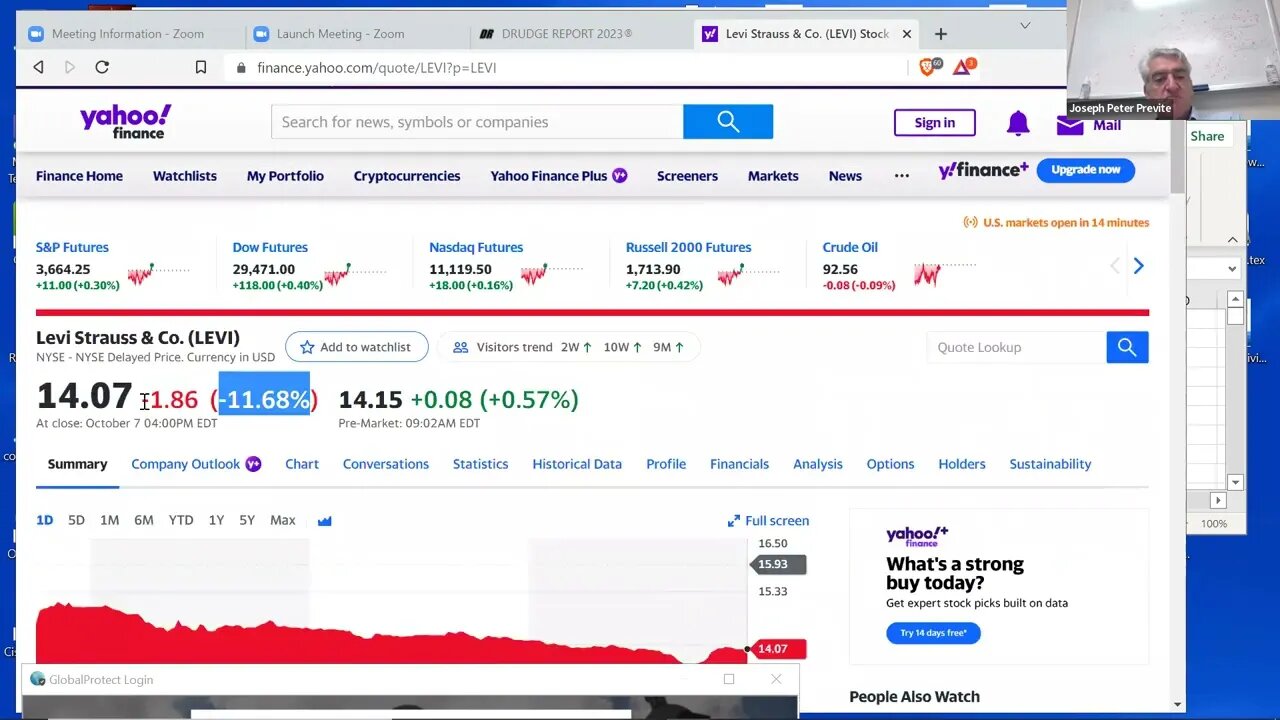
Task: Open the Historical Data tab
Action: [x=577, y=464]
